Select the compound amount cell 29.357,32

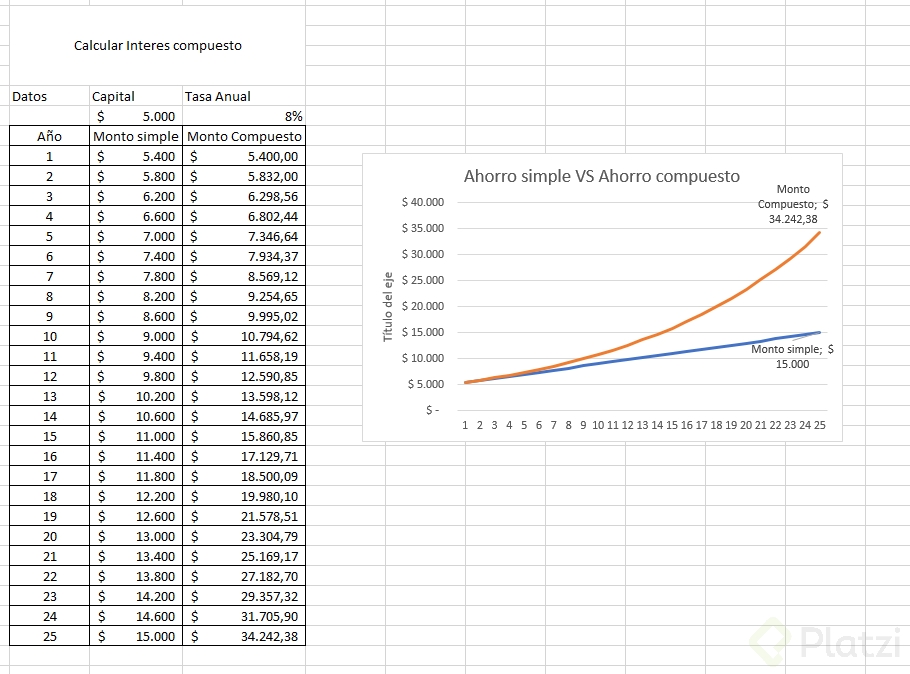[x=244, y=596]
